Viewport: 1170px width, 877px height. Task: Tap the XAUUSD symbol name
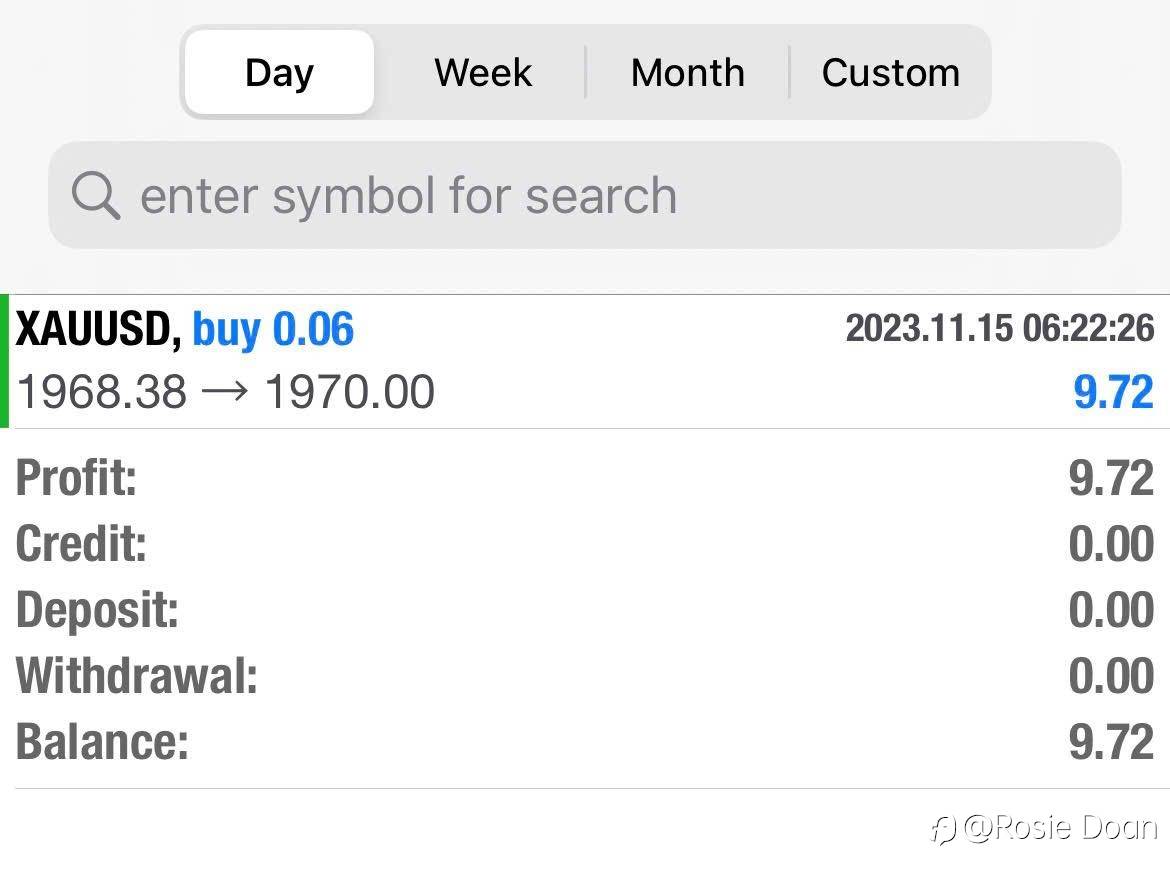tap(97, 330)
